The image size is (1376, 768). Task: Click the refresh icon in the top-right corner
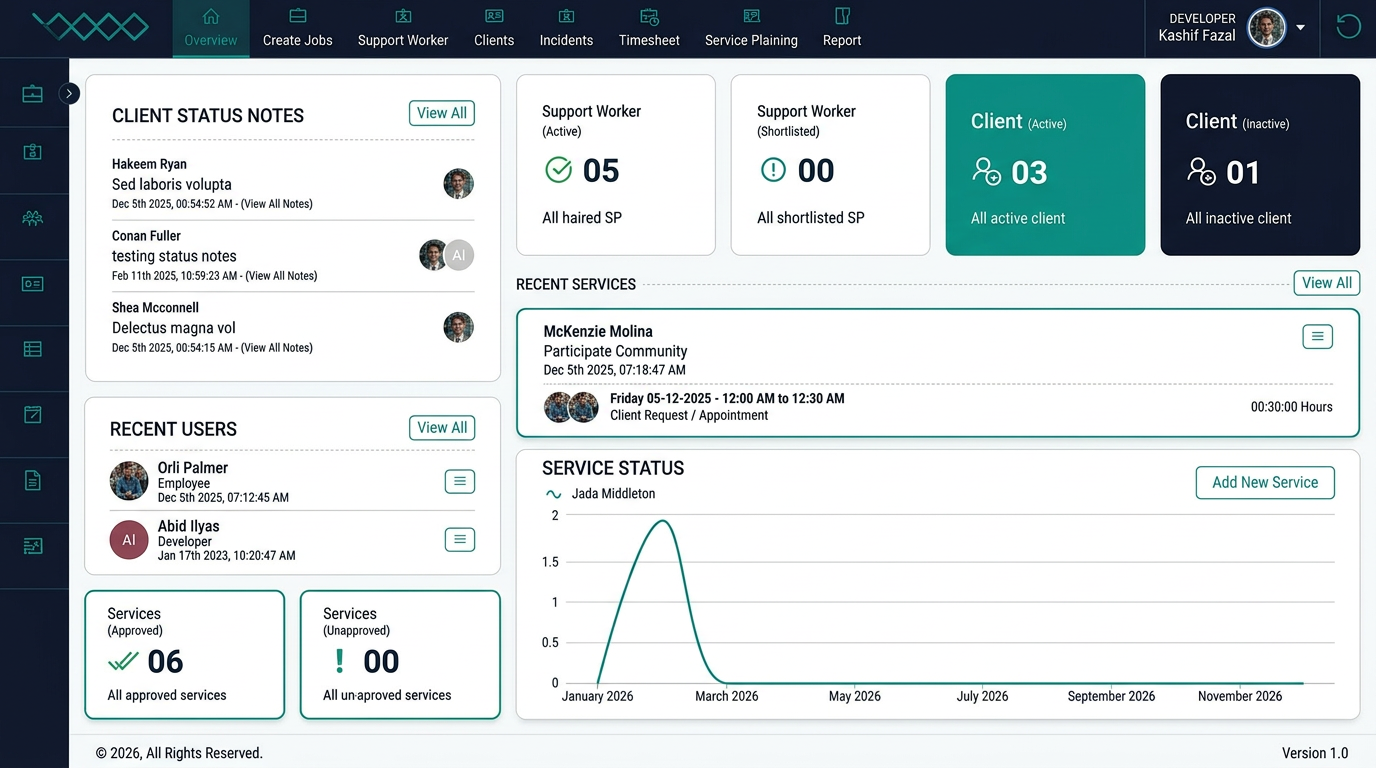click(x=1348, y=27)
